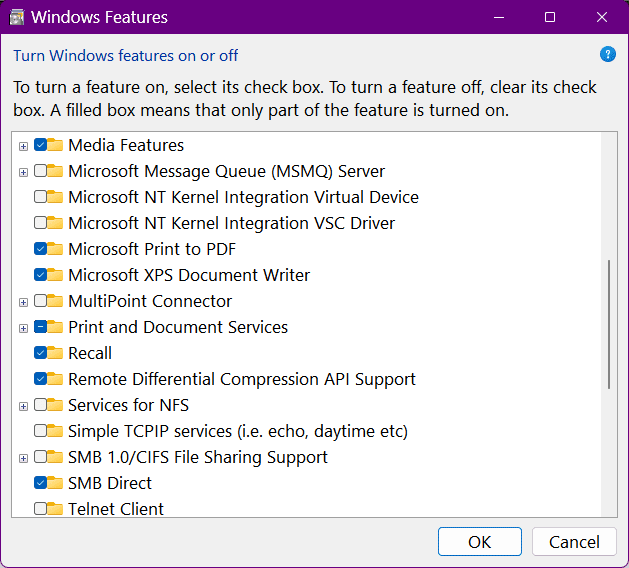
Task: Uncheck the Media Features checkbox
Action: coord(41,145)
